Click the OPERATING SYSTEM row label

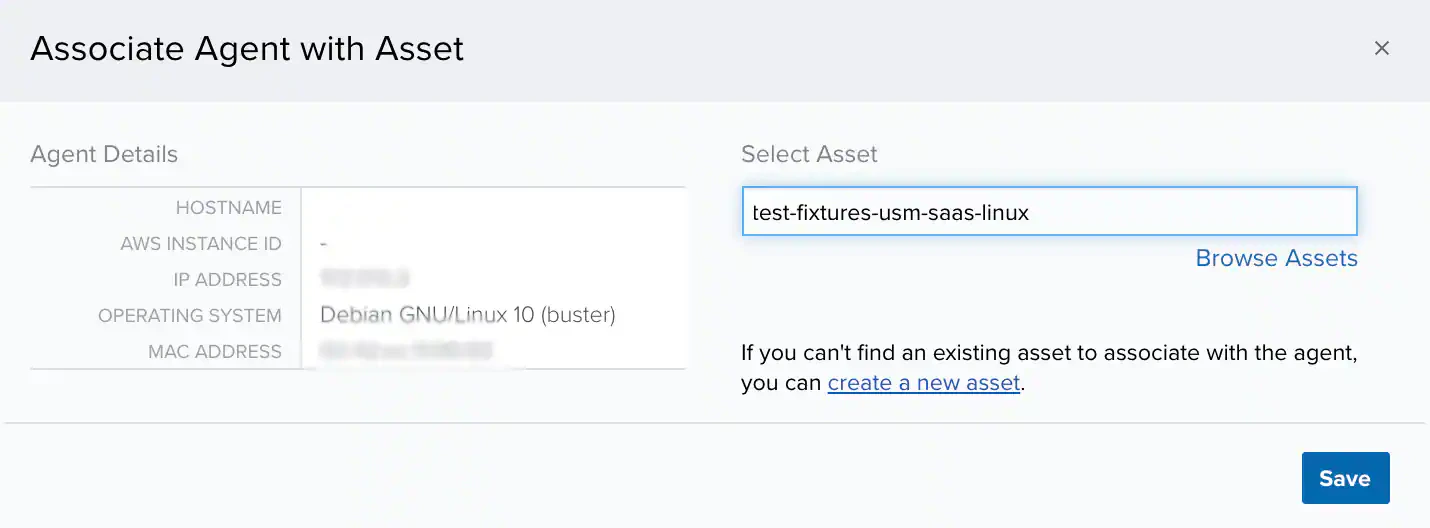point(189,316)
